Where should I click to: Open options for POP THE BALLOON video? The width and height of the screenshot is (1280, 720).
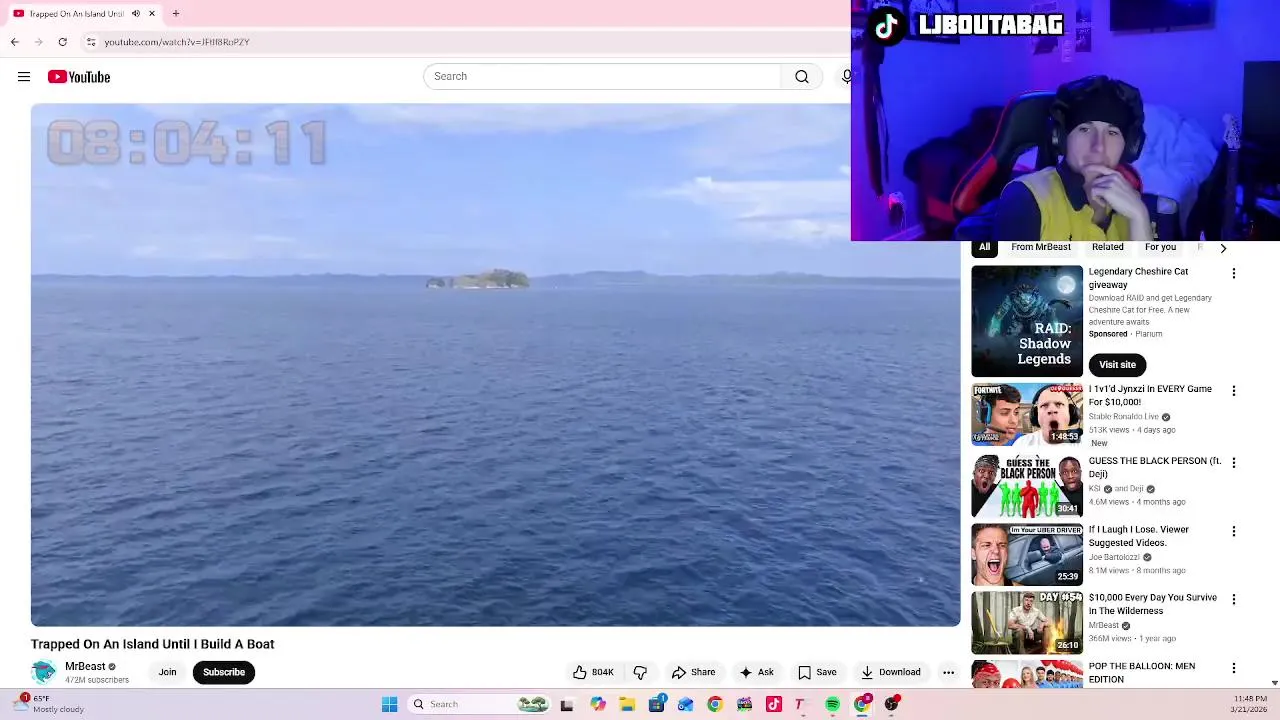click(1233, 668)
